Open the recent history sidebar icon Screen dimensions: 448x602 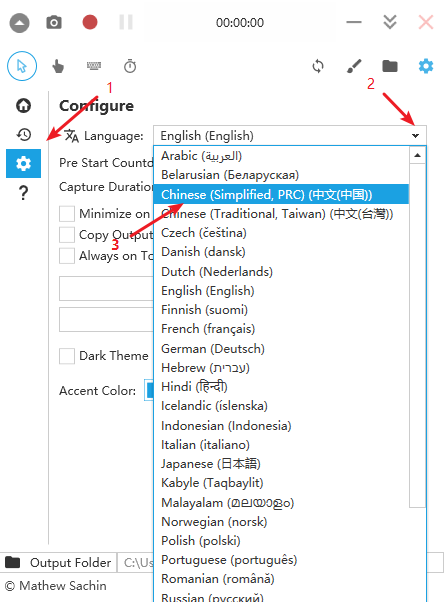[23, 134]
